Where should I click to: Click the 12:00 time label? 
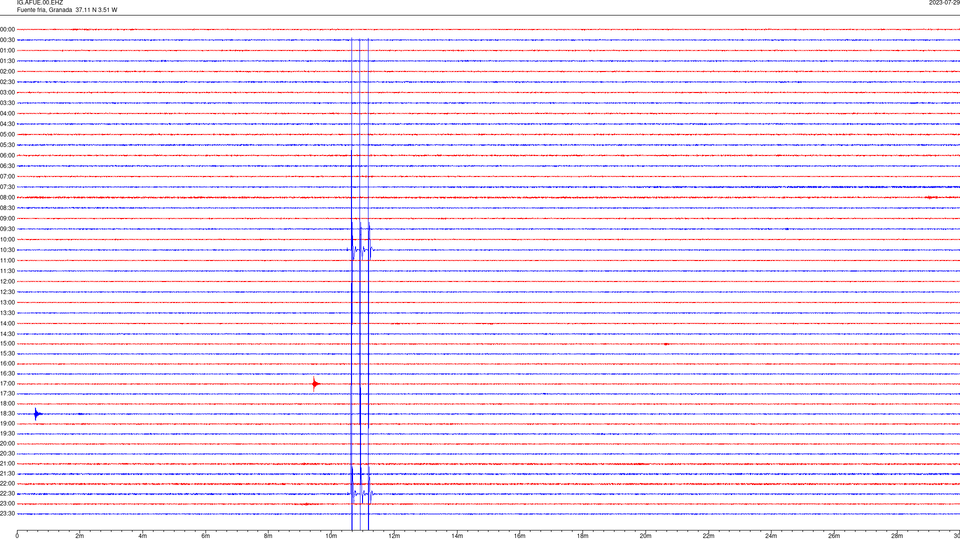click(x=7, y=282)
